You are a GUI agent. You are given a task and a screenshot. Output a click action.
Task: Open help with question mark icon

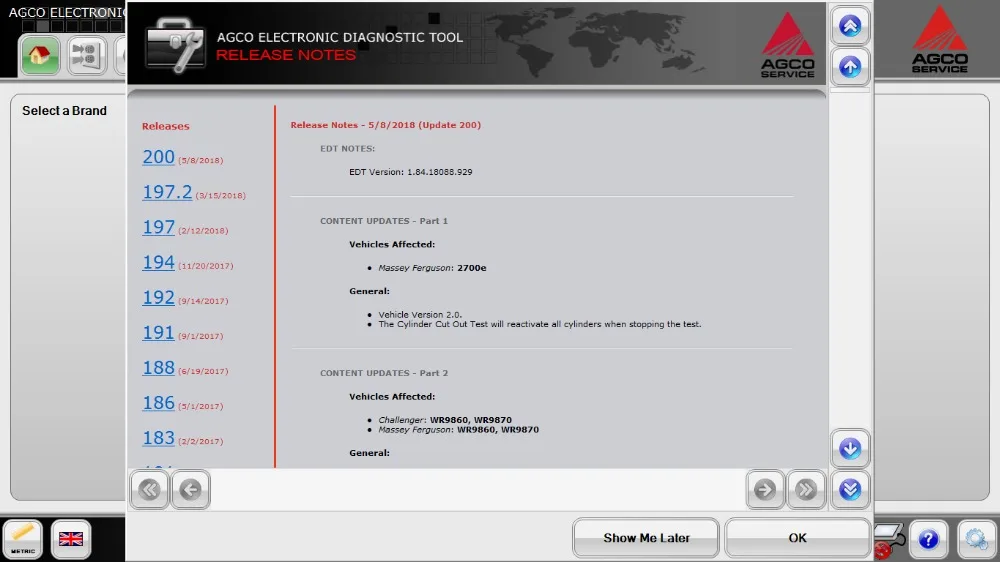pyautogui.click(x=928, y=540)
